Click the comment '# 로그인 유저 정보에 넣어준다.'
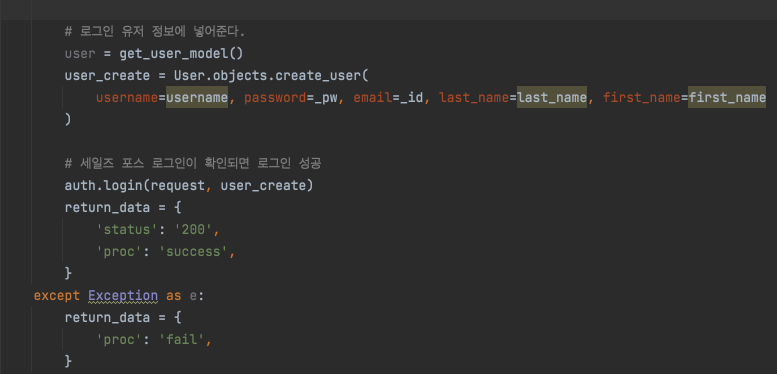The image size is (777, 374). tap(155, 32)
